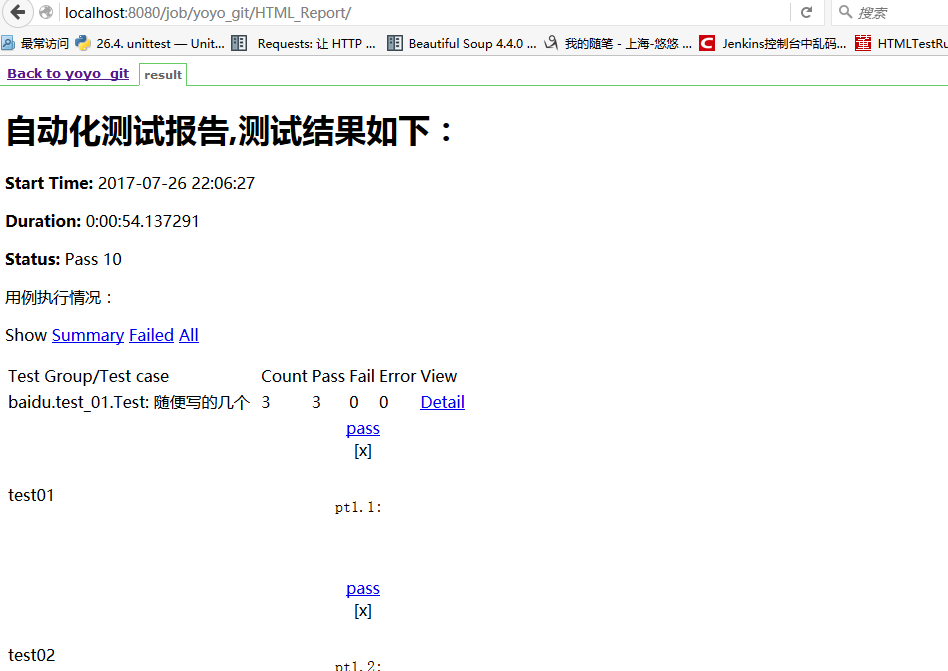948x671 pixels.
Task: Reload the page with the refresh icon
Action: (807, 13)
